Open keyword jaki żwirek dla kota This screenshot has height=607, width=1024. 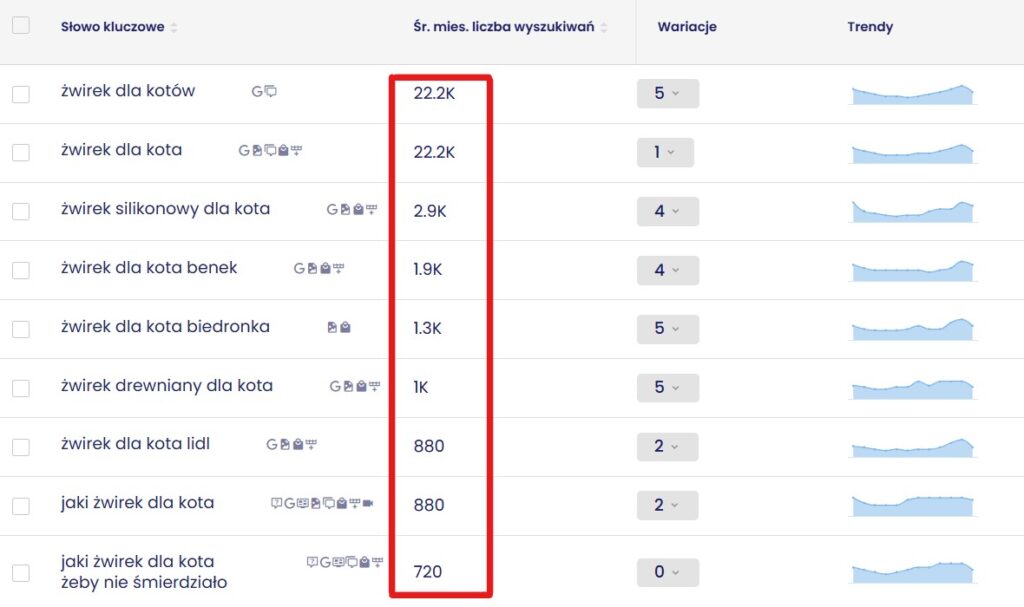pos(137,503)
